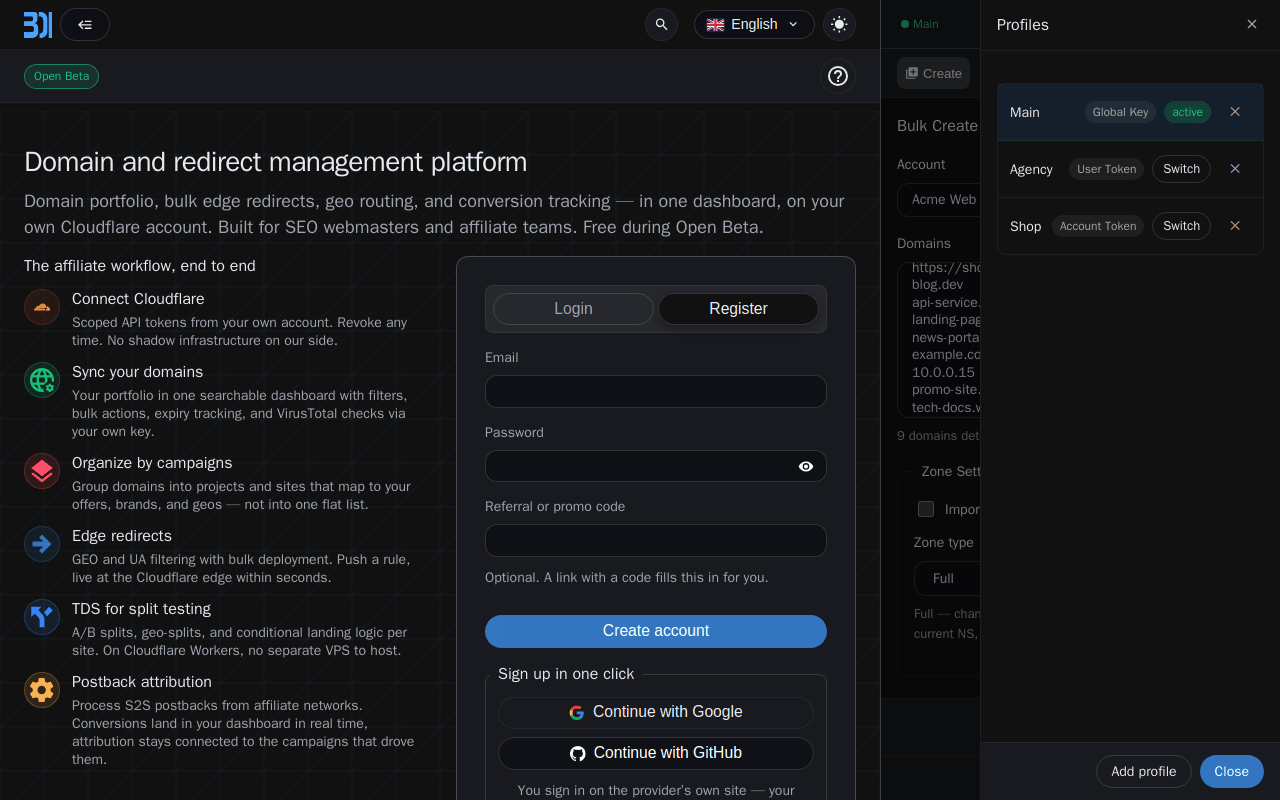The image size is (1280, 800).
Task: Continue with GitHub sign-up
Action: pyautogui.click(x=656, y=754)
